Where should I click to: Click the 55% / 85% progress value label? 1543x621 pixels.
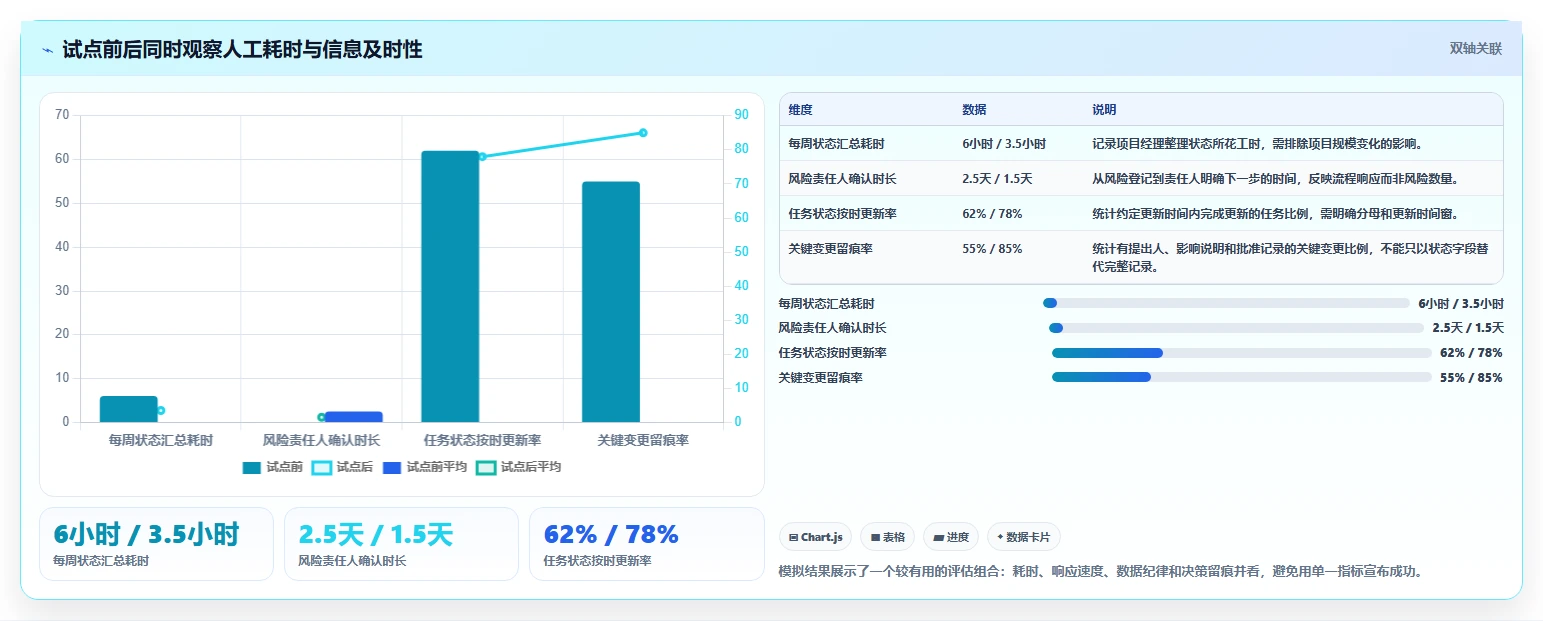(1471, 377)
